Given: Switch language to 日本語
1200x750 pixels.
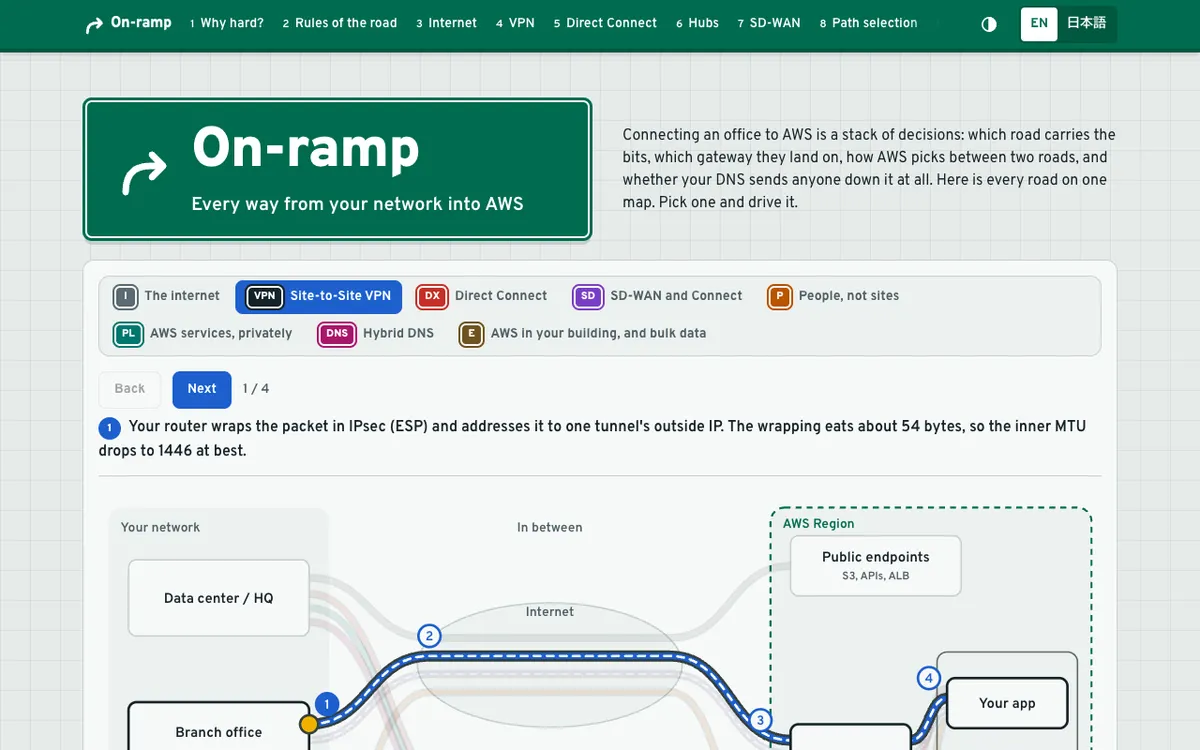Looking at the screenshot, I should (x=1086, y=24).
